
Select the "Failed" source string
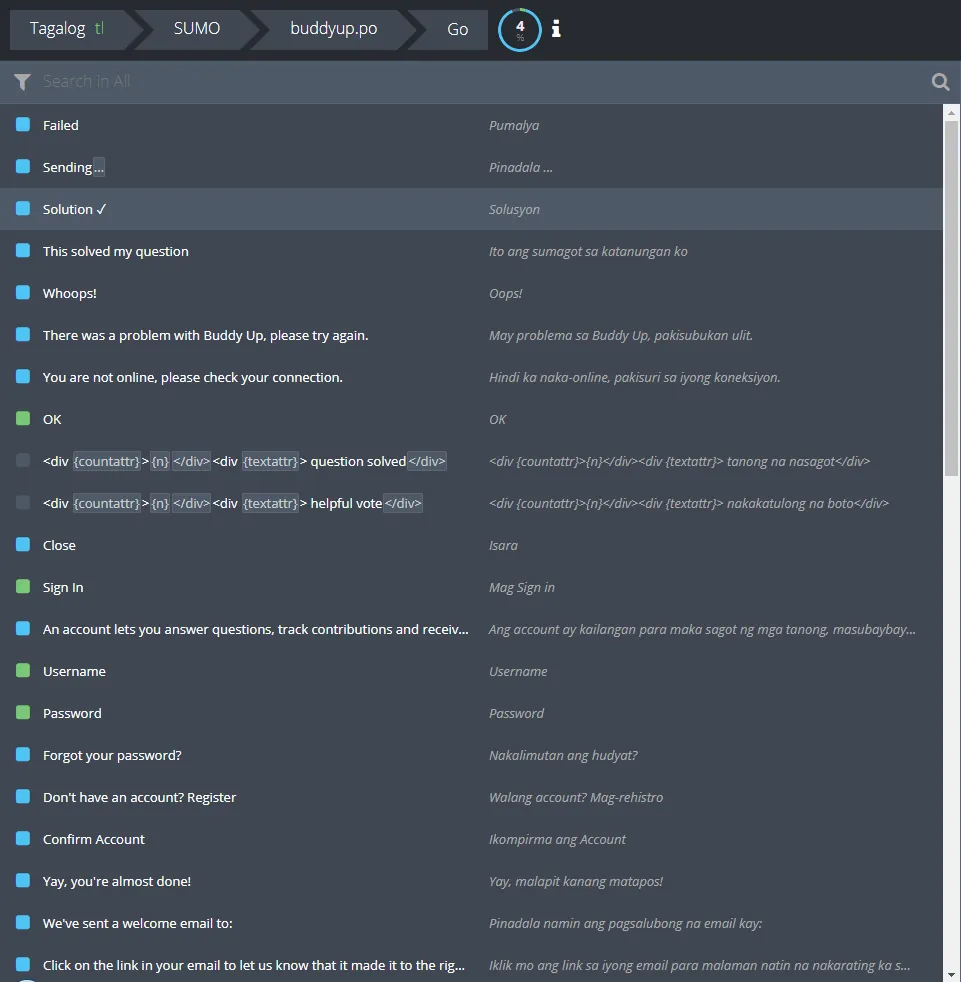coord(61,125)
